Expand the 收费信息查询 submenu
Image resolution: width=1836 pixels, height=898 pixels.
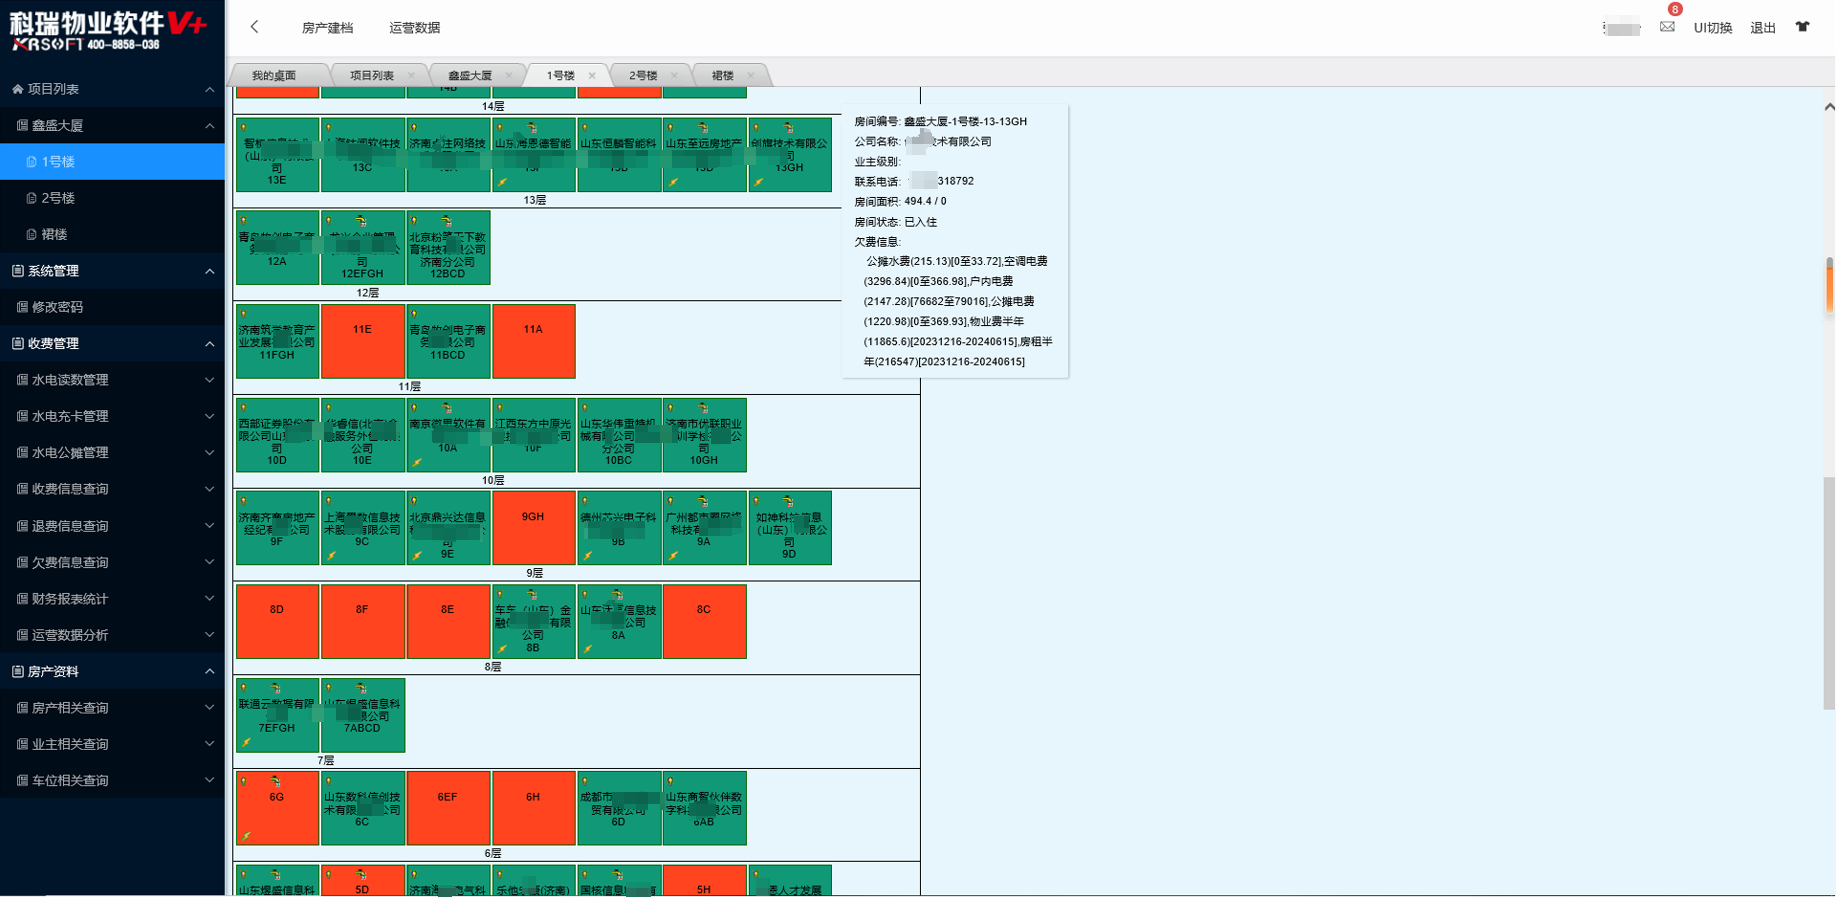click(x=209, y=489)
